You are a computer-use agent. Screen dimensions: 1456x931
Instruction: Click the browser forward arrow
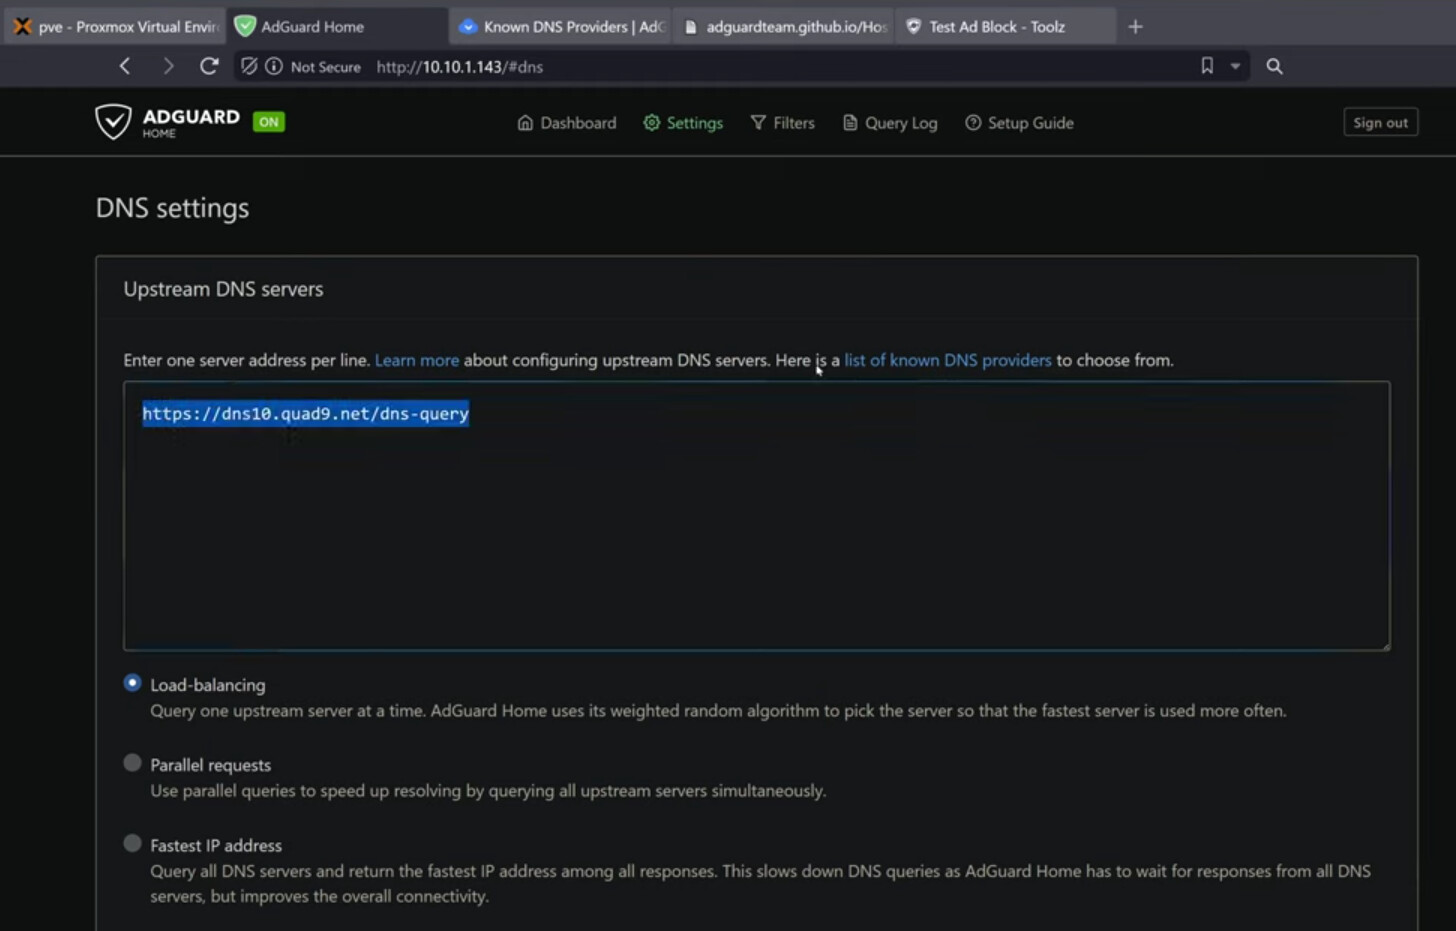point(168,66)
